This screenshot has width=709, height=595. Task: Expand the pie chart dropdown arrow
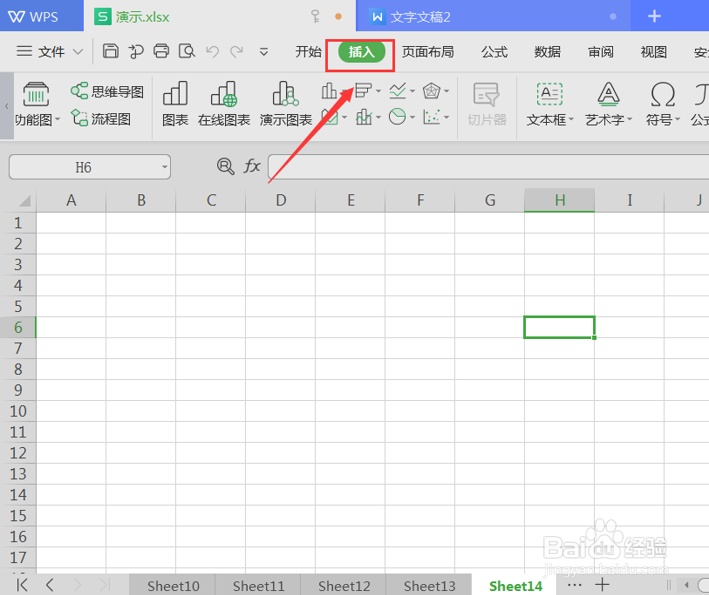click(412, 118)
